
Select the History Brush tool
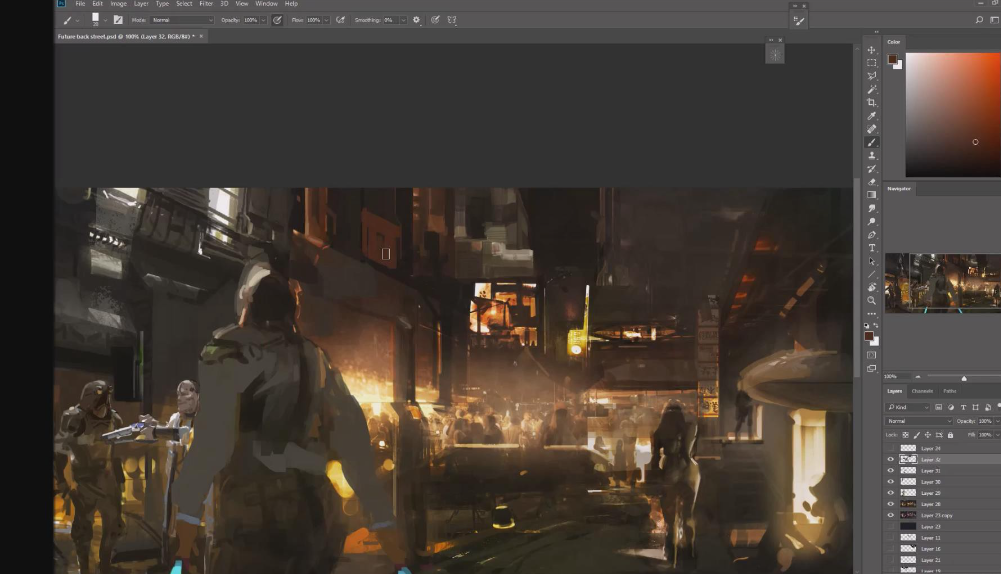pyautogui.click(x=871, y=169)
